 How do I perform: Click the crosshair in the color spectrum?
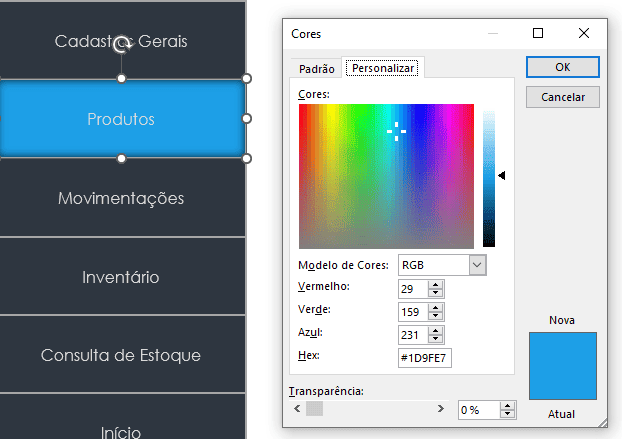coord(397,131)
